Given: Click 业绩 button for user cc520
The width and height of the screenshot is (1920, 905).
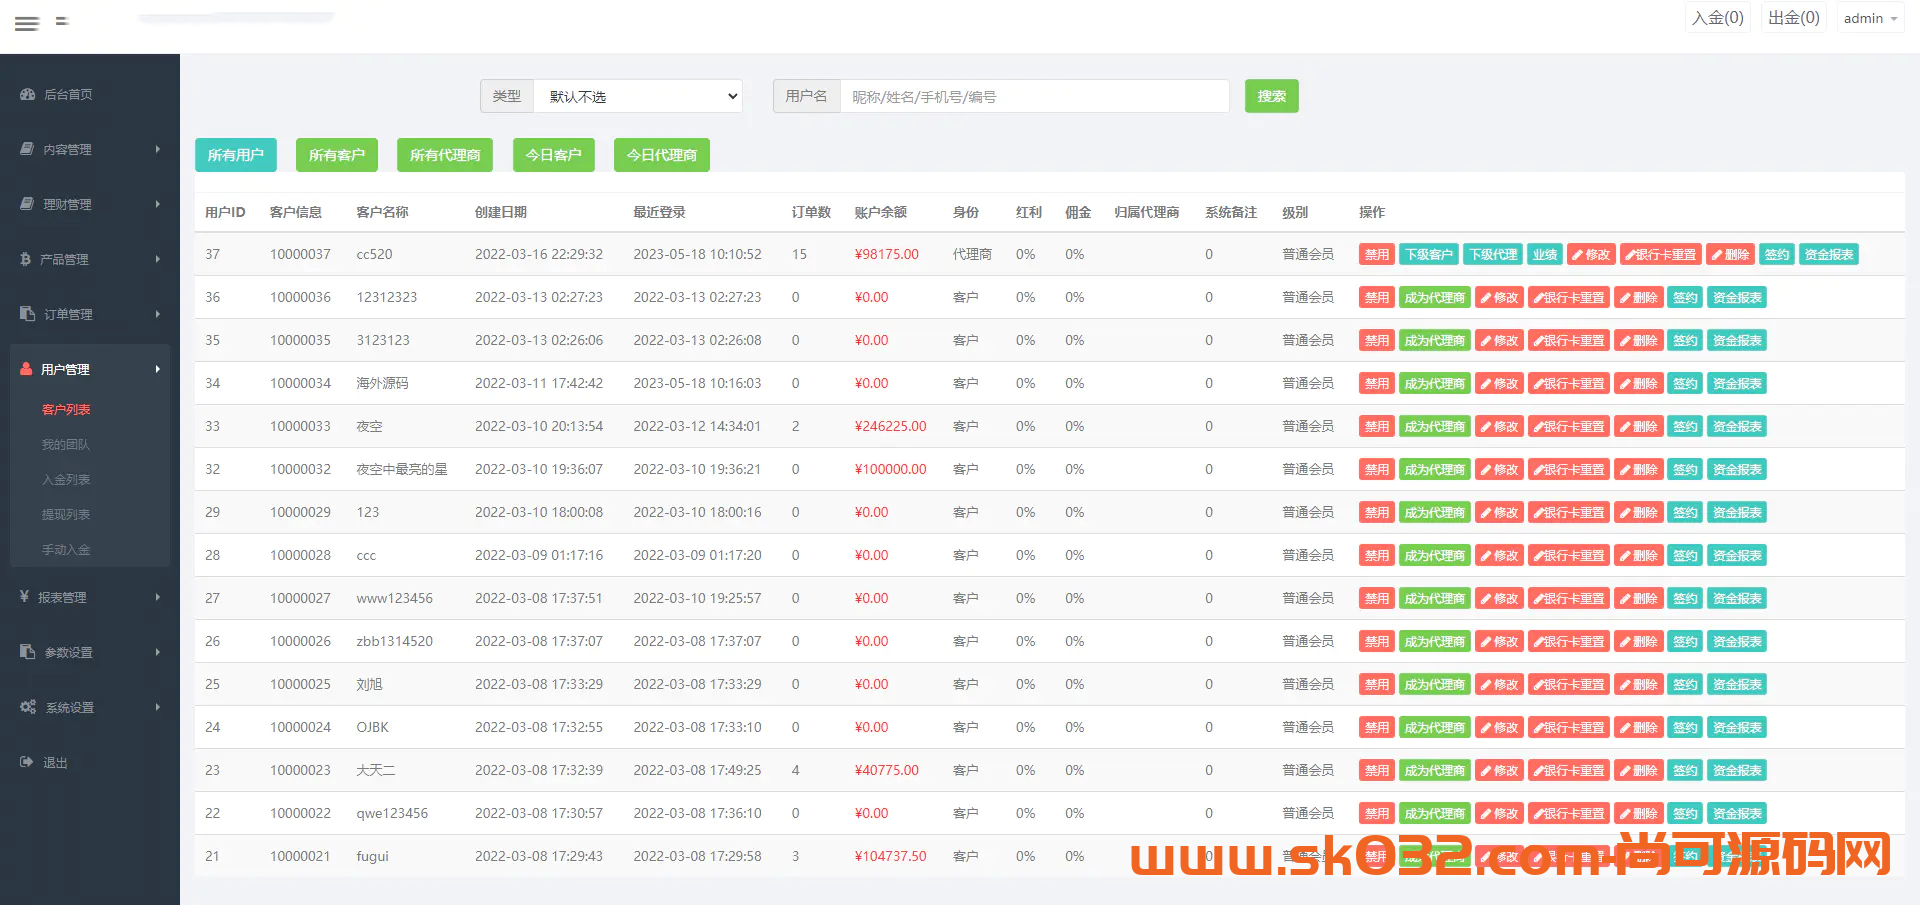Looking at the screenshot, I should (x=1545, y=254).
